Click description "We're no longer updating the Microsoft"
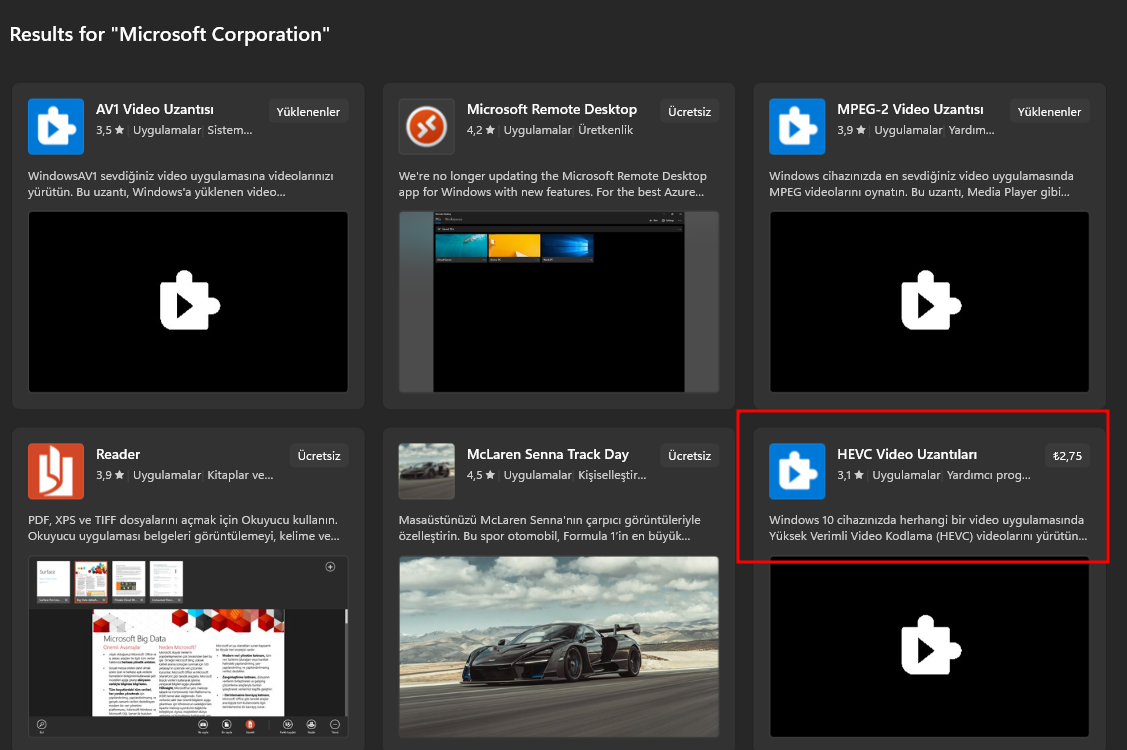 553,184
